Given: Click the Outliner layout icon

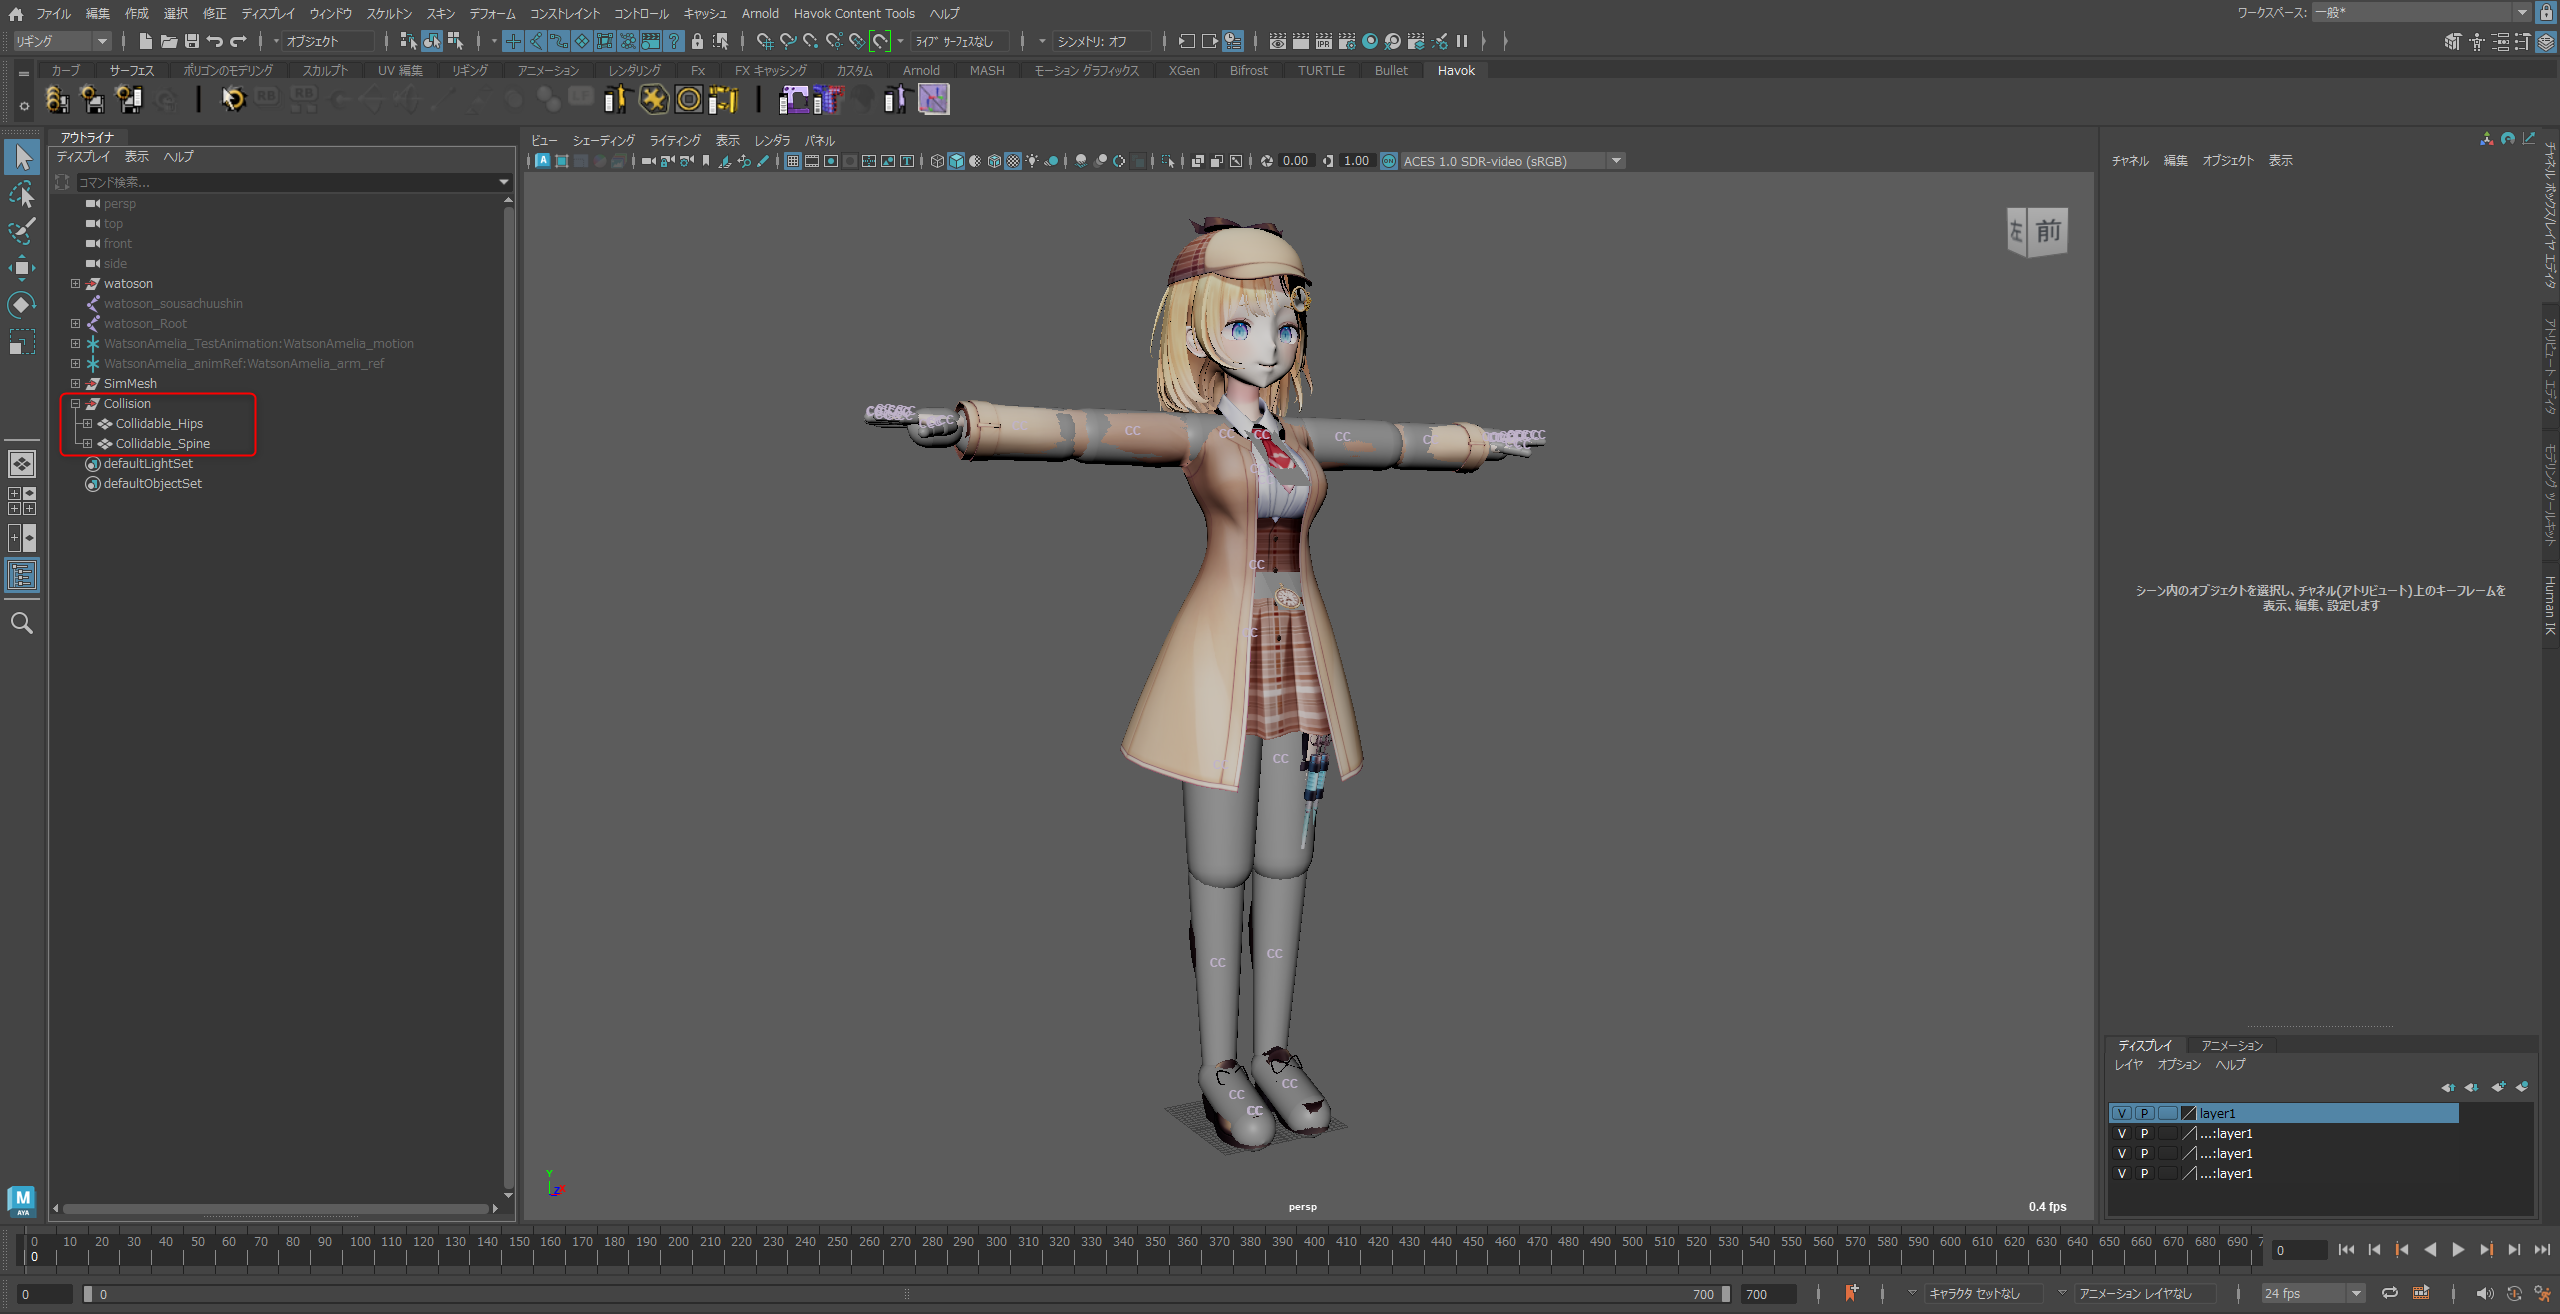Looking at the screenshot, I should [22, 575].
